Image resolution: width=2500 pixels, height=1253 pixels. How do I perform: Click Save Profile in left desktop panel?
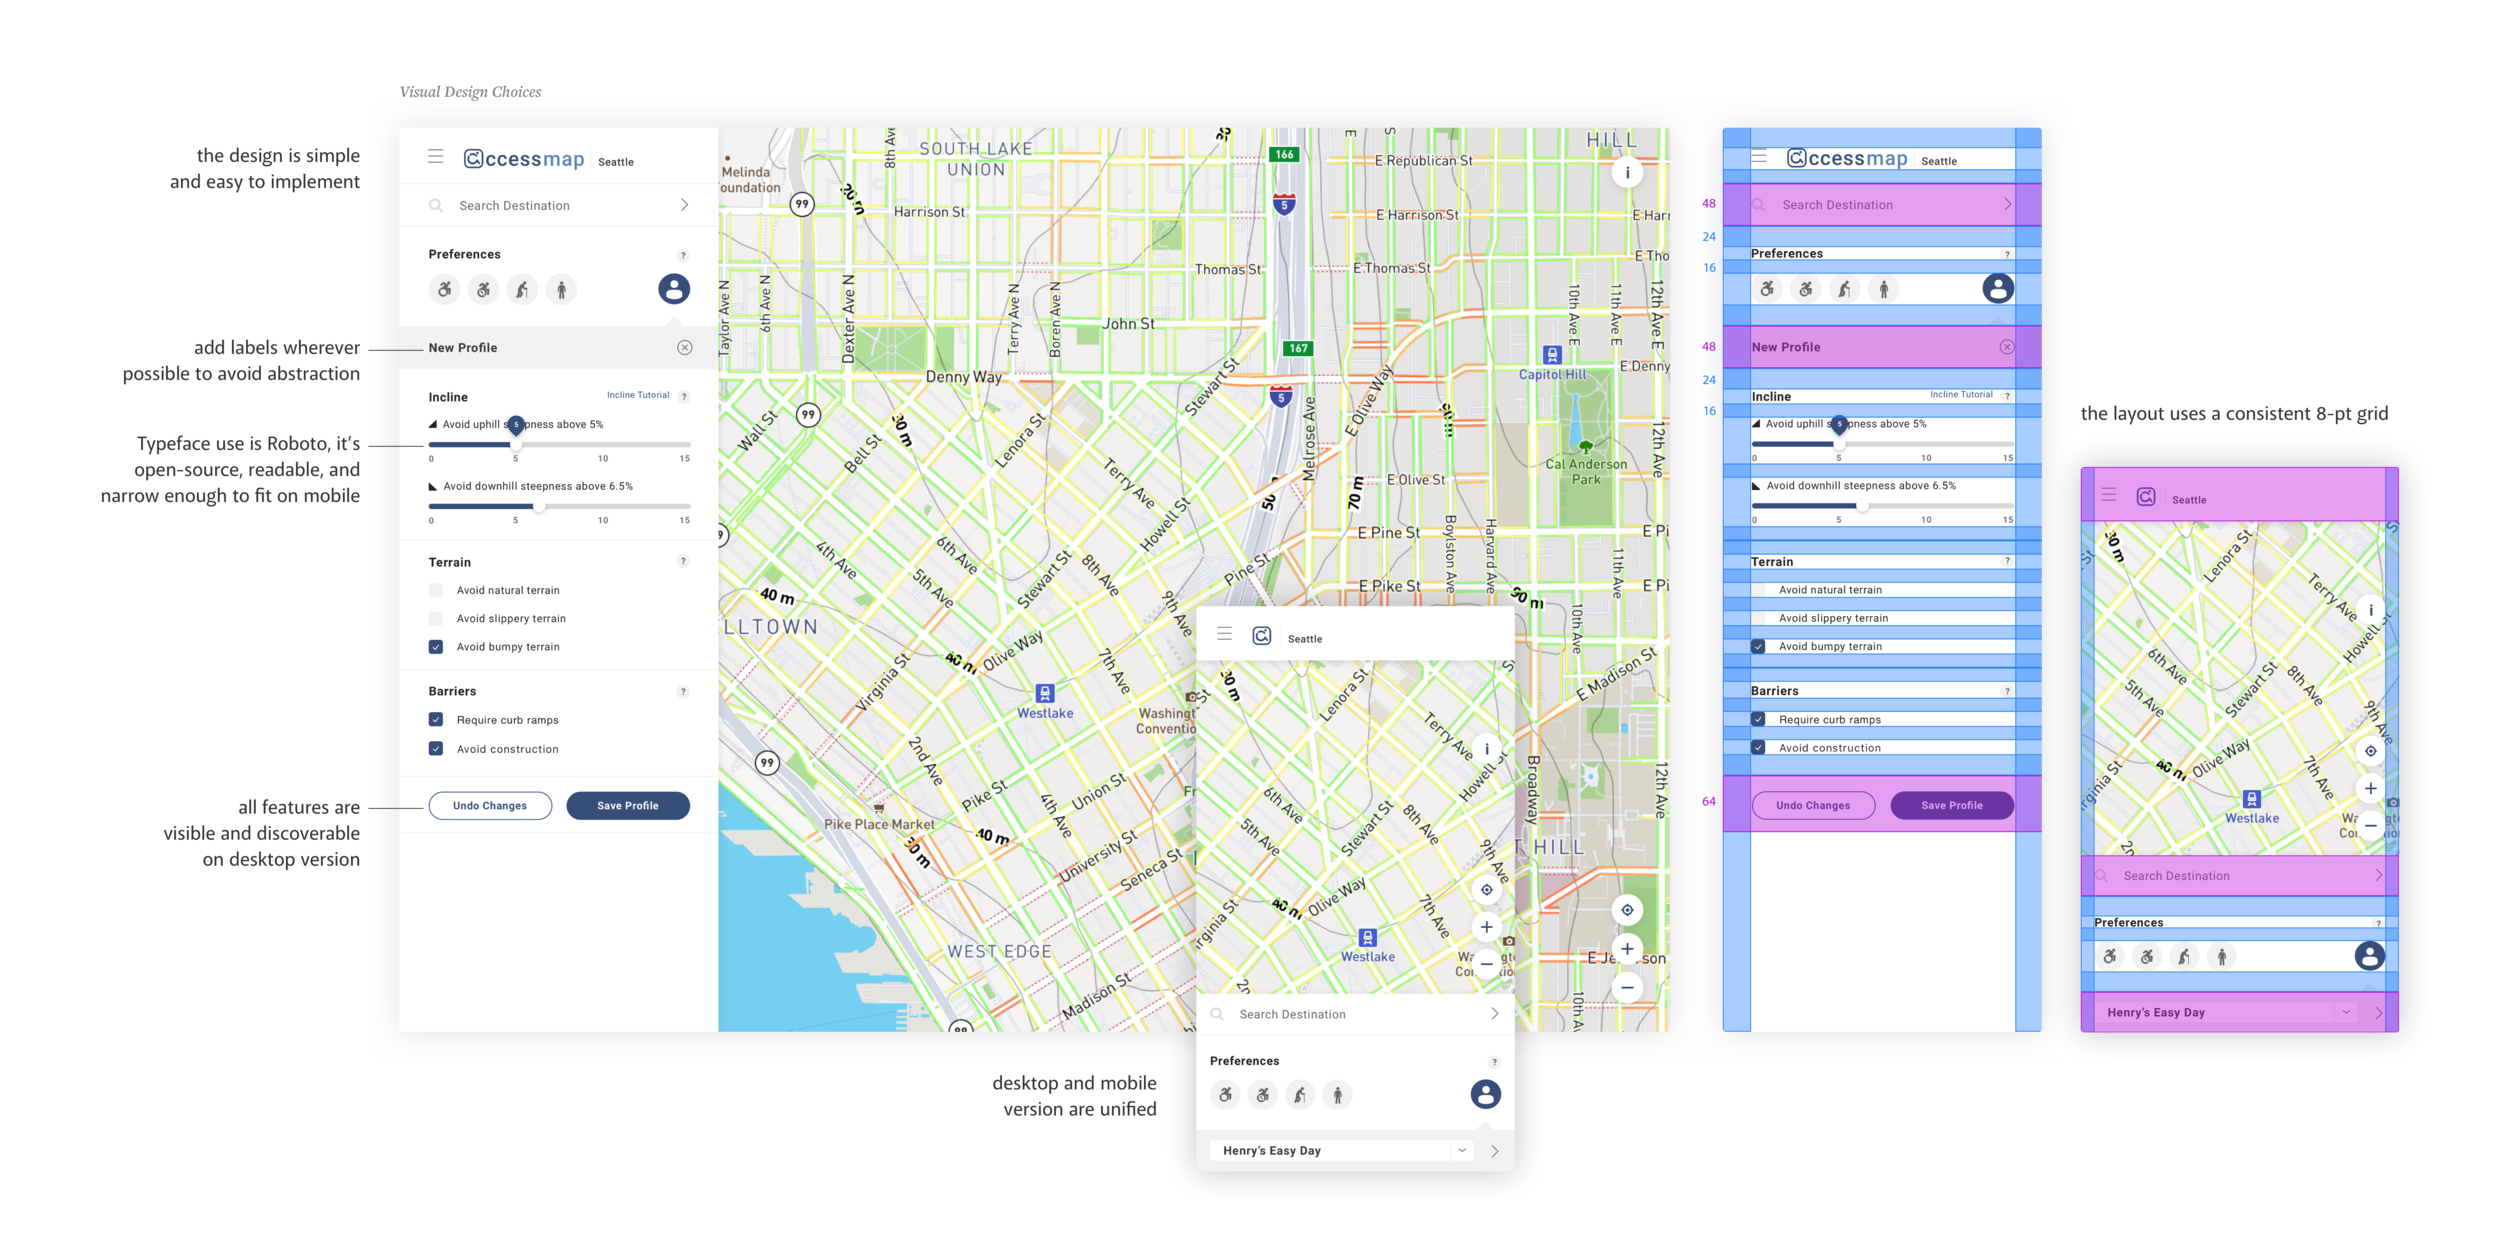(628, 806)
